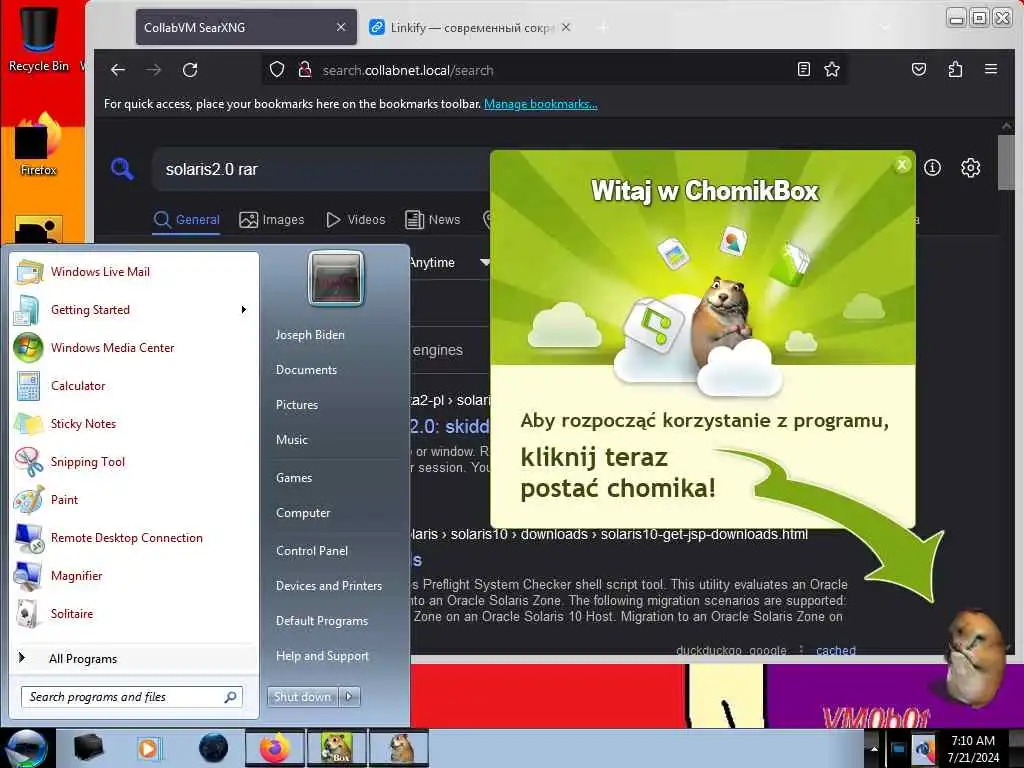Open Firefox extensions icon
Viewport: 1024px width, 768px height.
955,69
